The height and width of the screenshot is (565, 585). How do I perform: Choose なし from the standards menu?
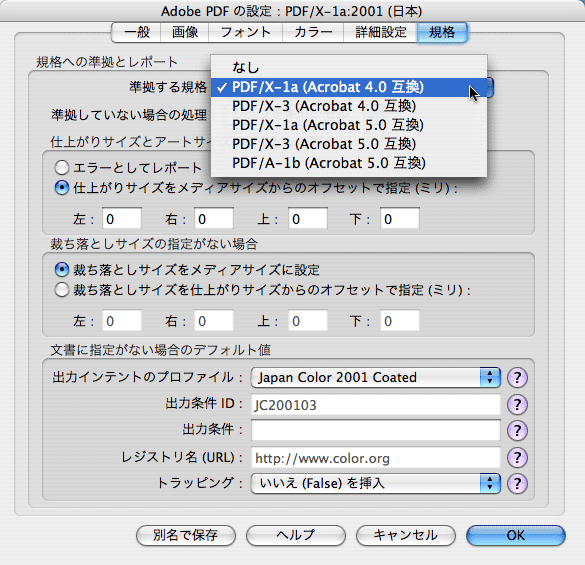[349, 68]
